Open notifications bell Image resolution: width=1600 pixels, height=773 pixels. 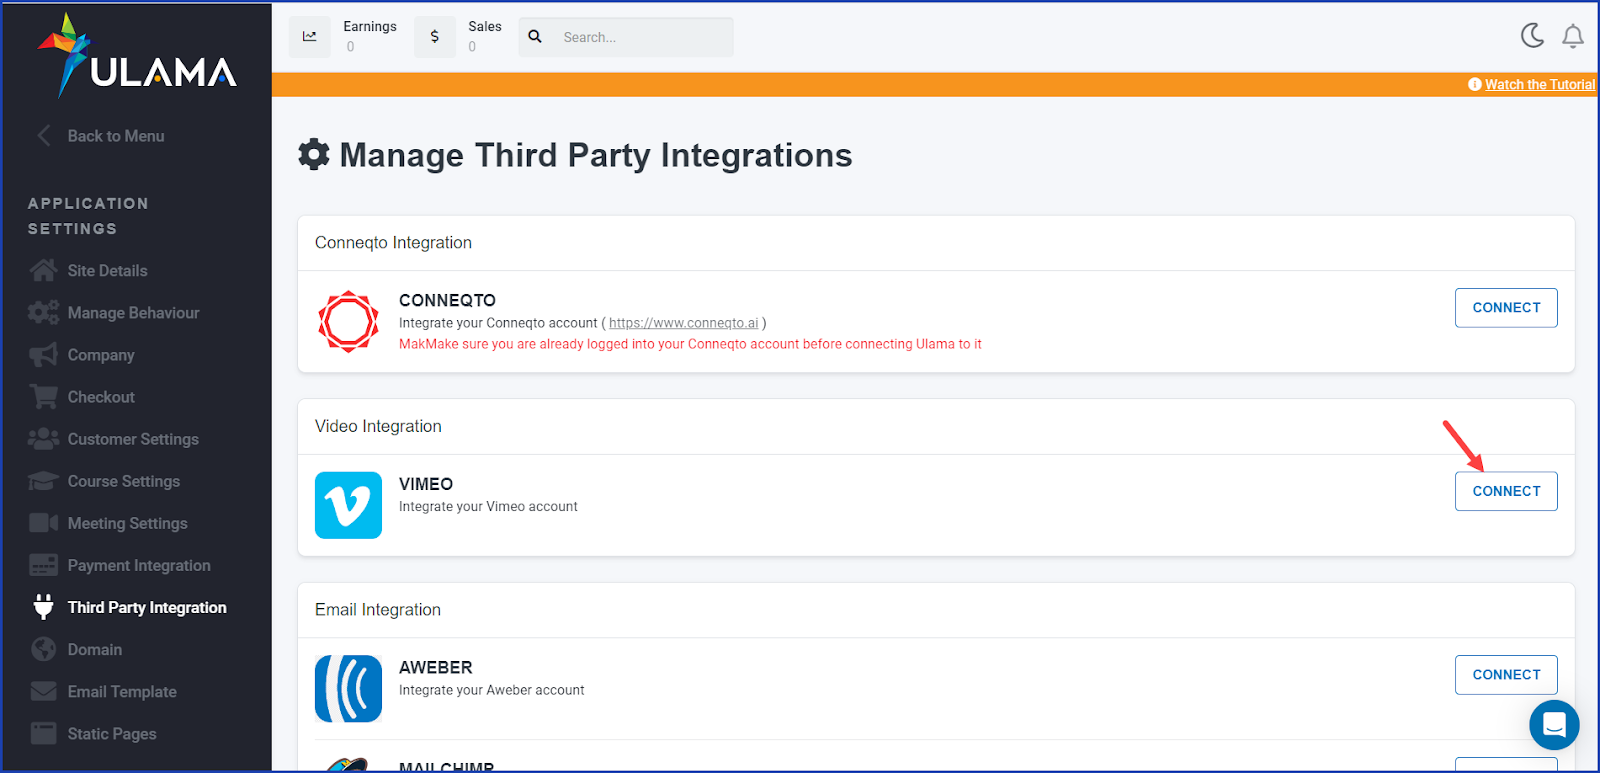point(1573,36)
